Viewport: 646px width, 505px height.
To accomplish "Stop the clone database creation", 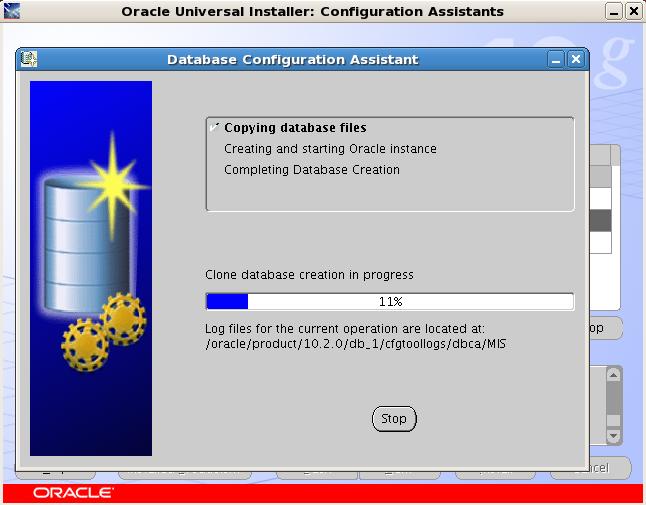I will pyautogui.click(x=394, y=419).
